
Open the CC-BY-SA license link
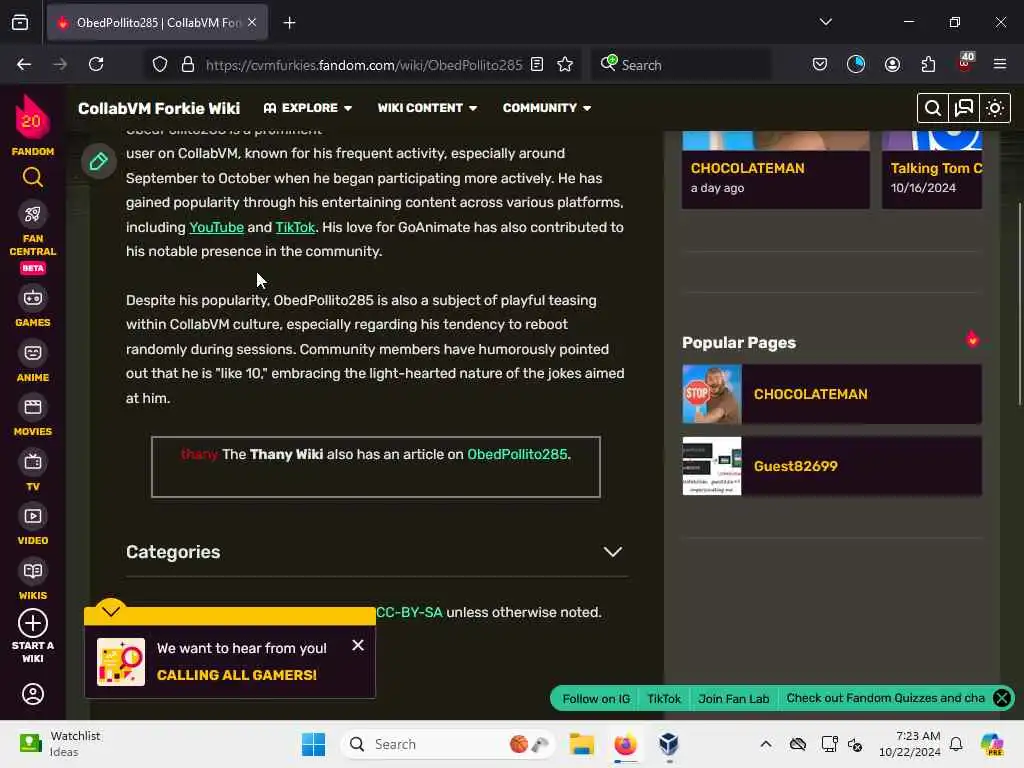(x=409, y=613)
